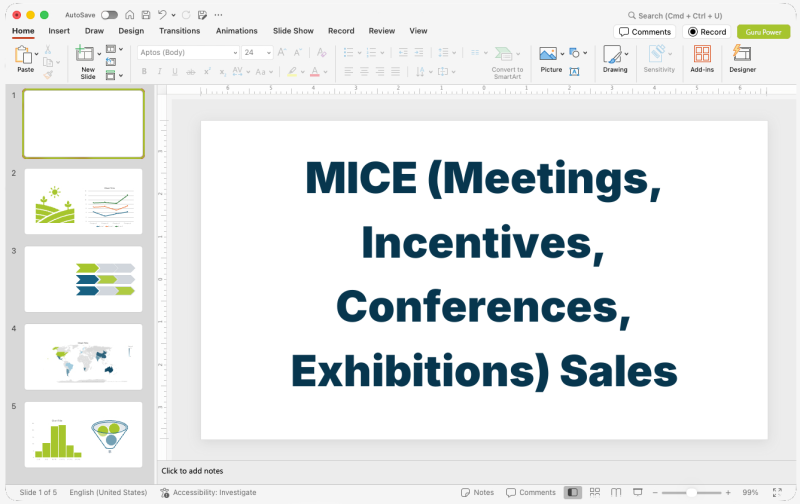Click Decrease Font Size icon
The image size is (800, 504).
point(297,52)
